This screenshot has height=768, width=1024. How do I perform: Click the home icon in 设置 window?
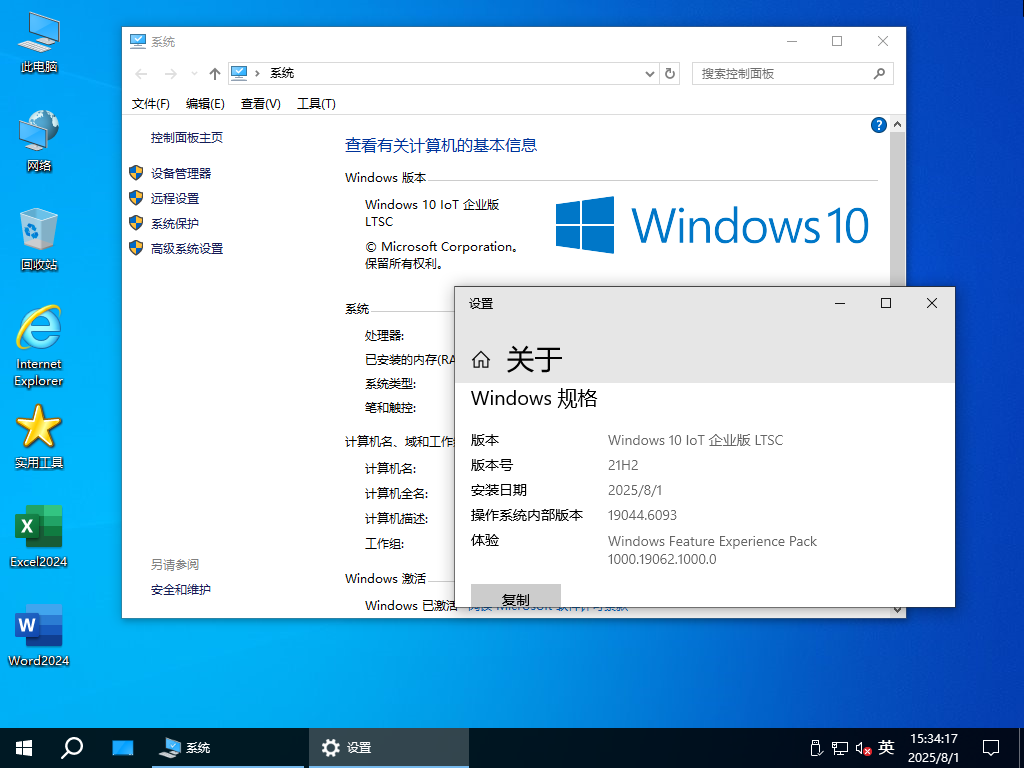pos(481,359)
